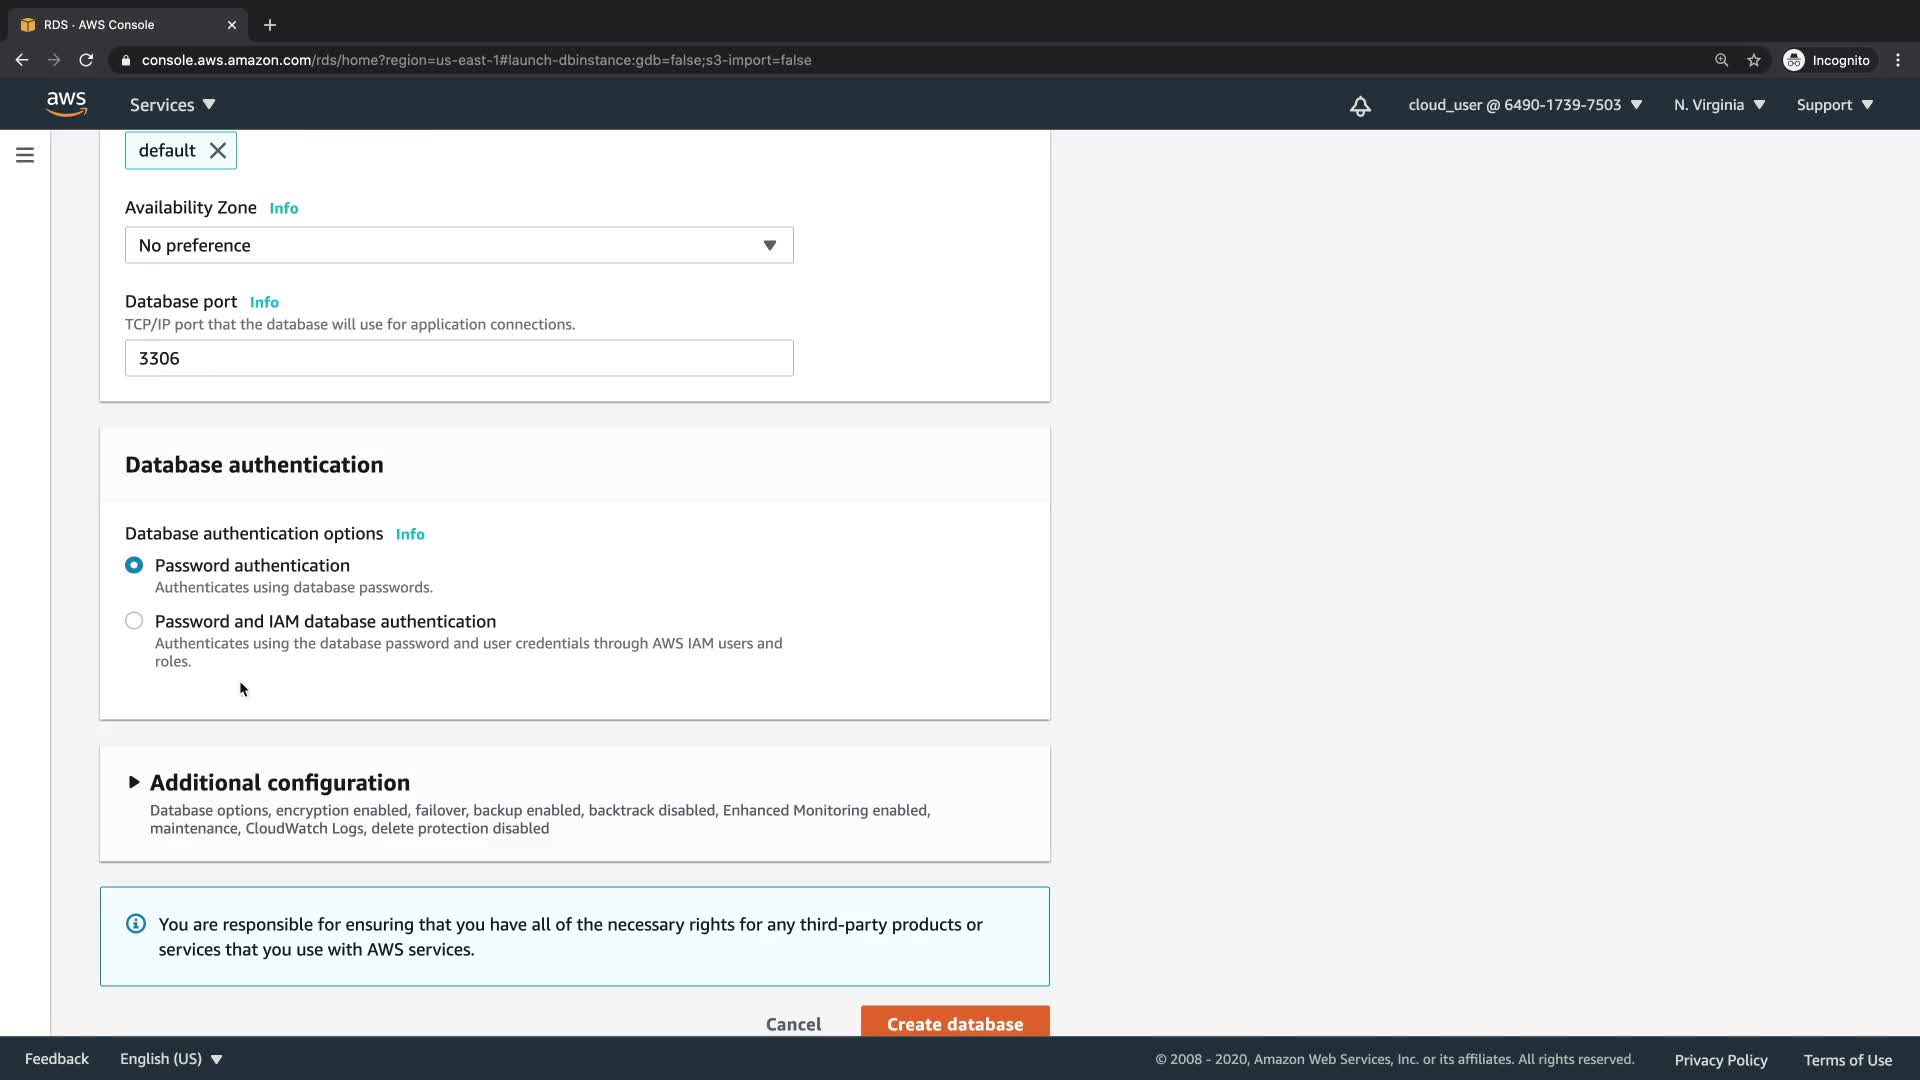Open the N. Virginia region dropdown
1920x1080 pixels.
[1719, 105]
